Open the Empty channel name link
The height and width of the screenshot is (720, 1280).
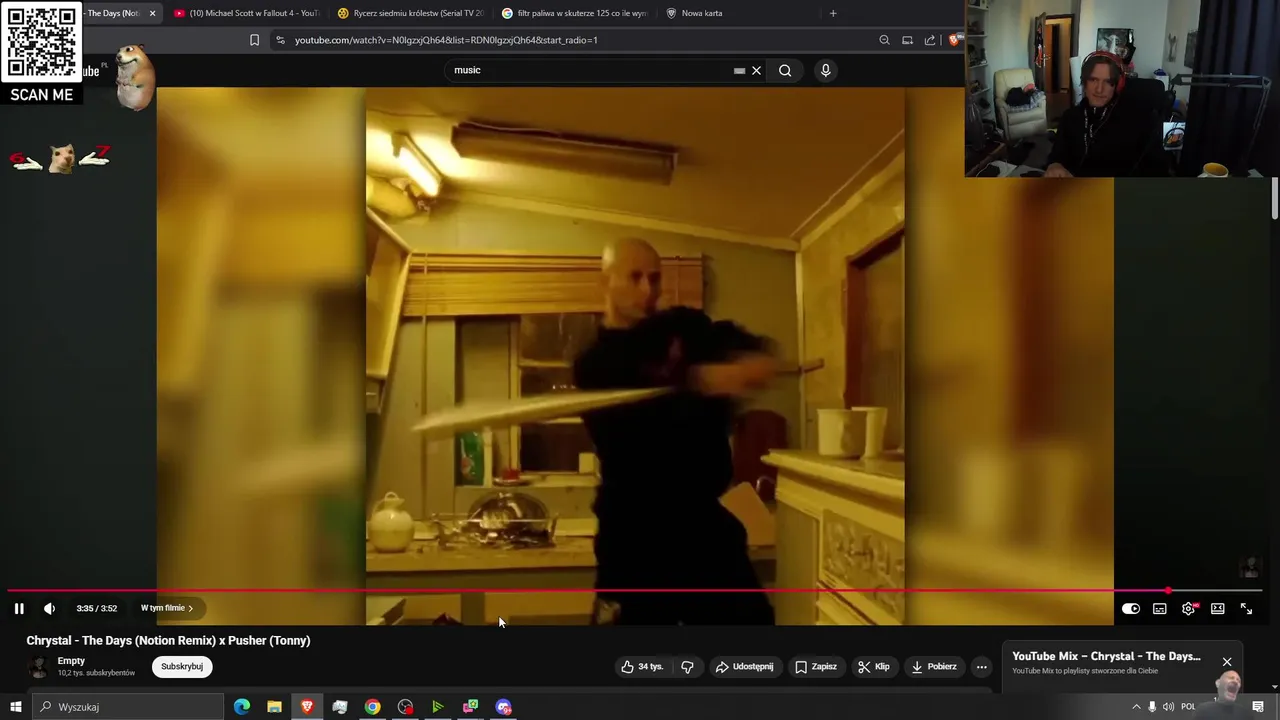71,661
